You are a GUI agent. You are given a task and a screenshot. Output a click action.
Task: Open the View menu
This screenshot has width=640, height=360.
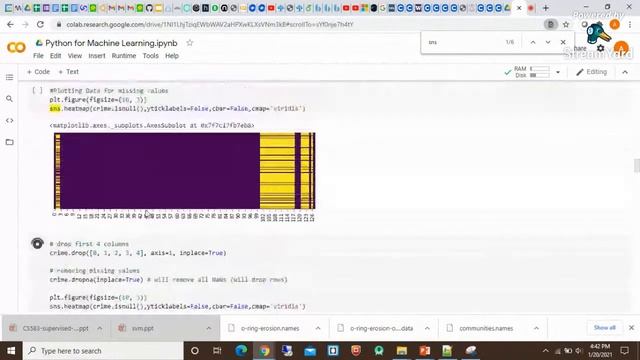pos(75,56)
